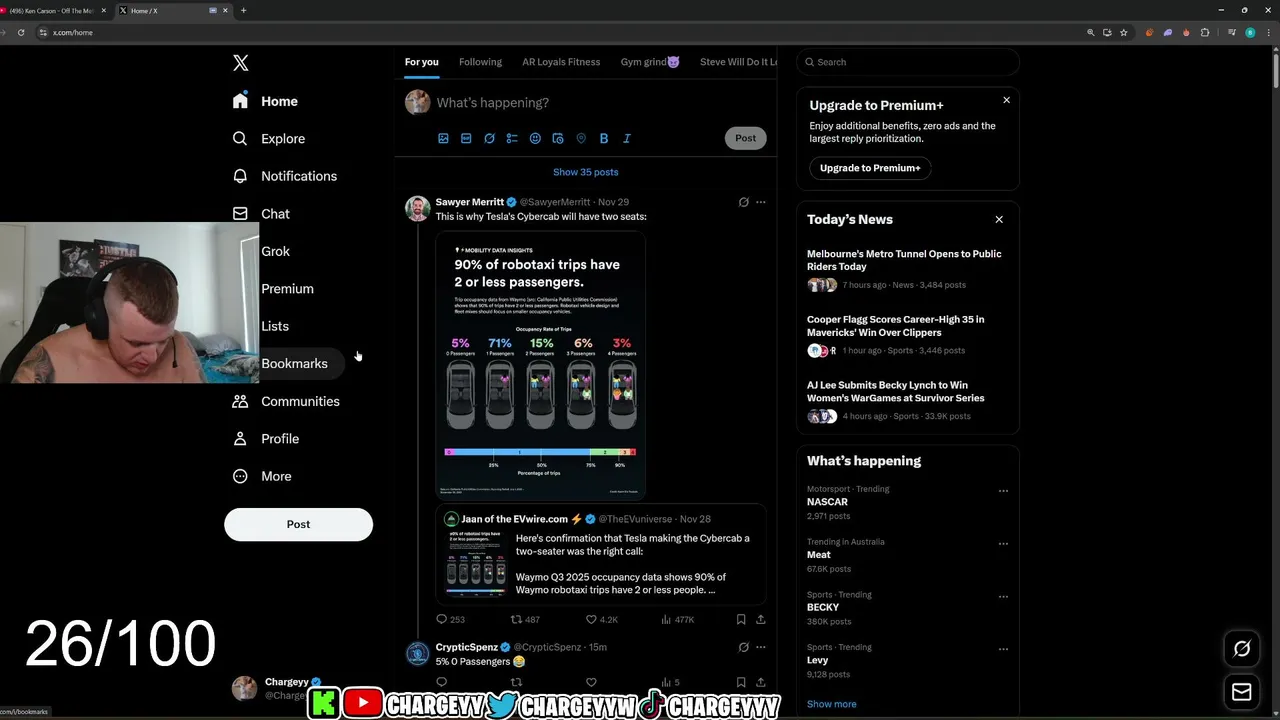Click the Upgrade to Premium+ button
Screen dimensions: 1280x720
(870, 168)
